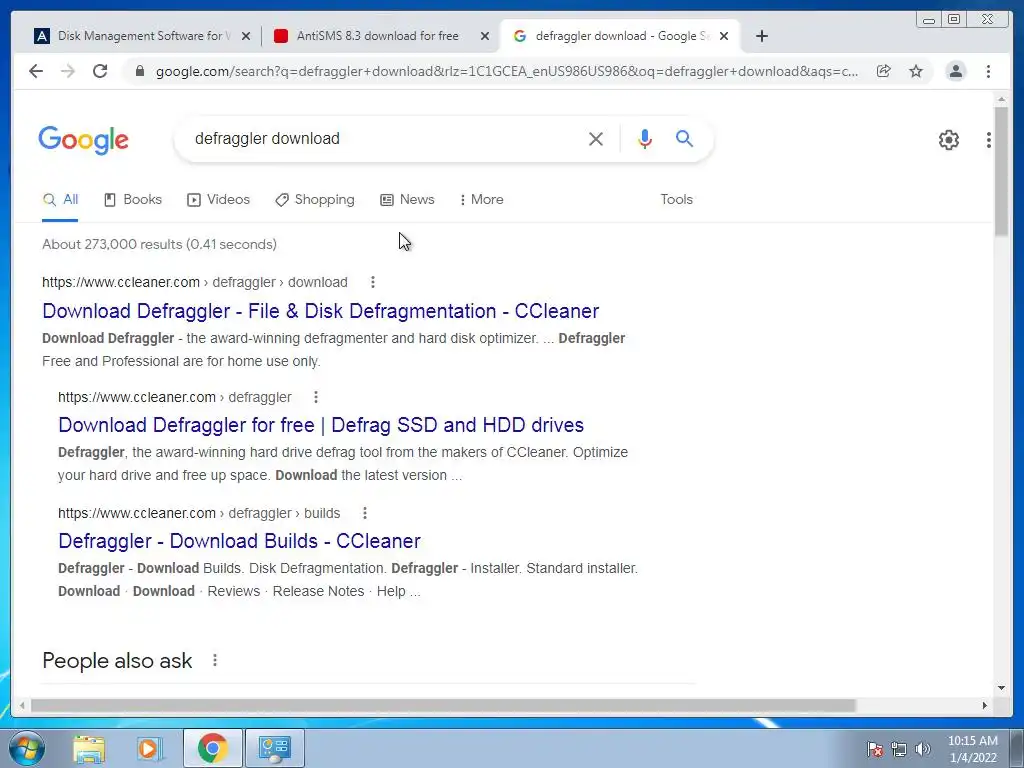This screenshot has height=768, width=1024.
Task: Click About 273,000 results text
Action: pos(159,244)
